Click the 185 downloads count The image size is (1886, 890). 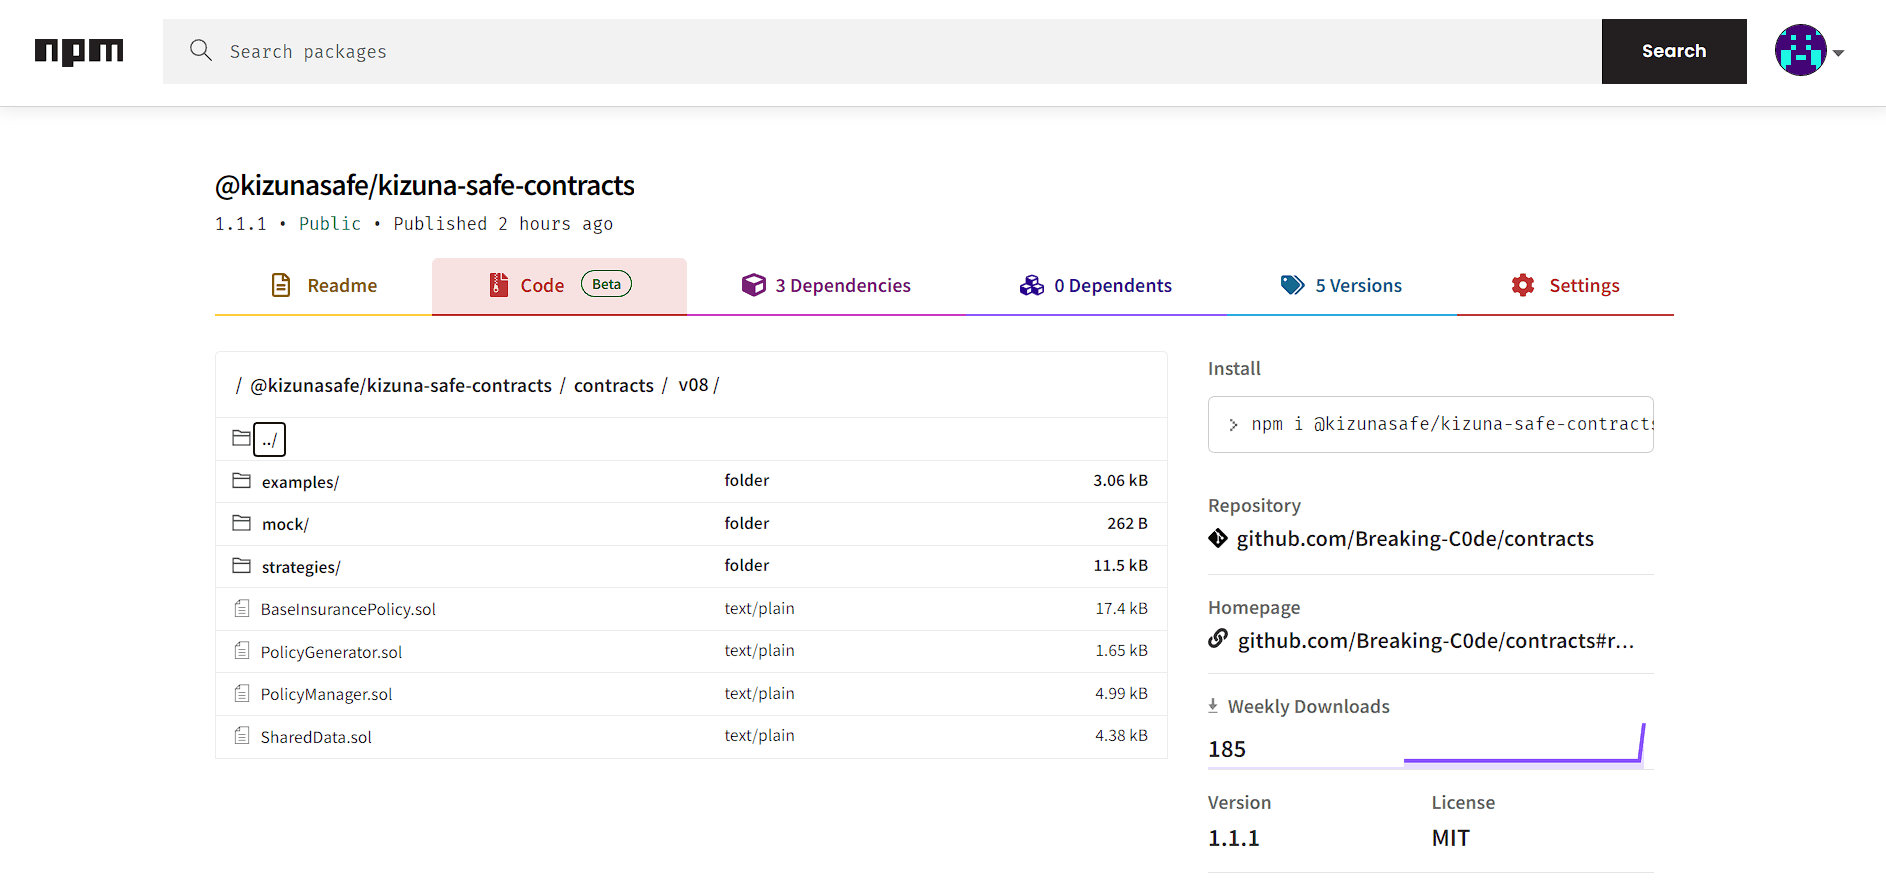pyautogui.click(x=1227, y=749)
